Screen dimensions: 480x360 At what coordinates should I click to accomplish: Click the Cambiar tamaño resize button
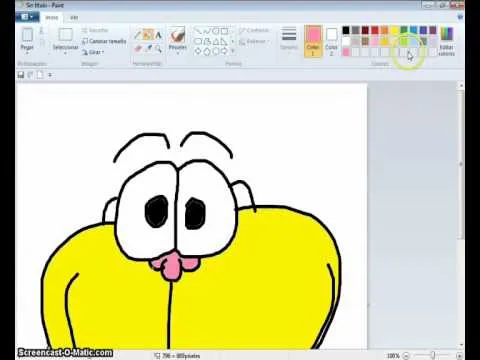[105, 41]
